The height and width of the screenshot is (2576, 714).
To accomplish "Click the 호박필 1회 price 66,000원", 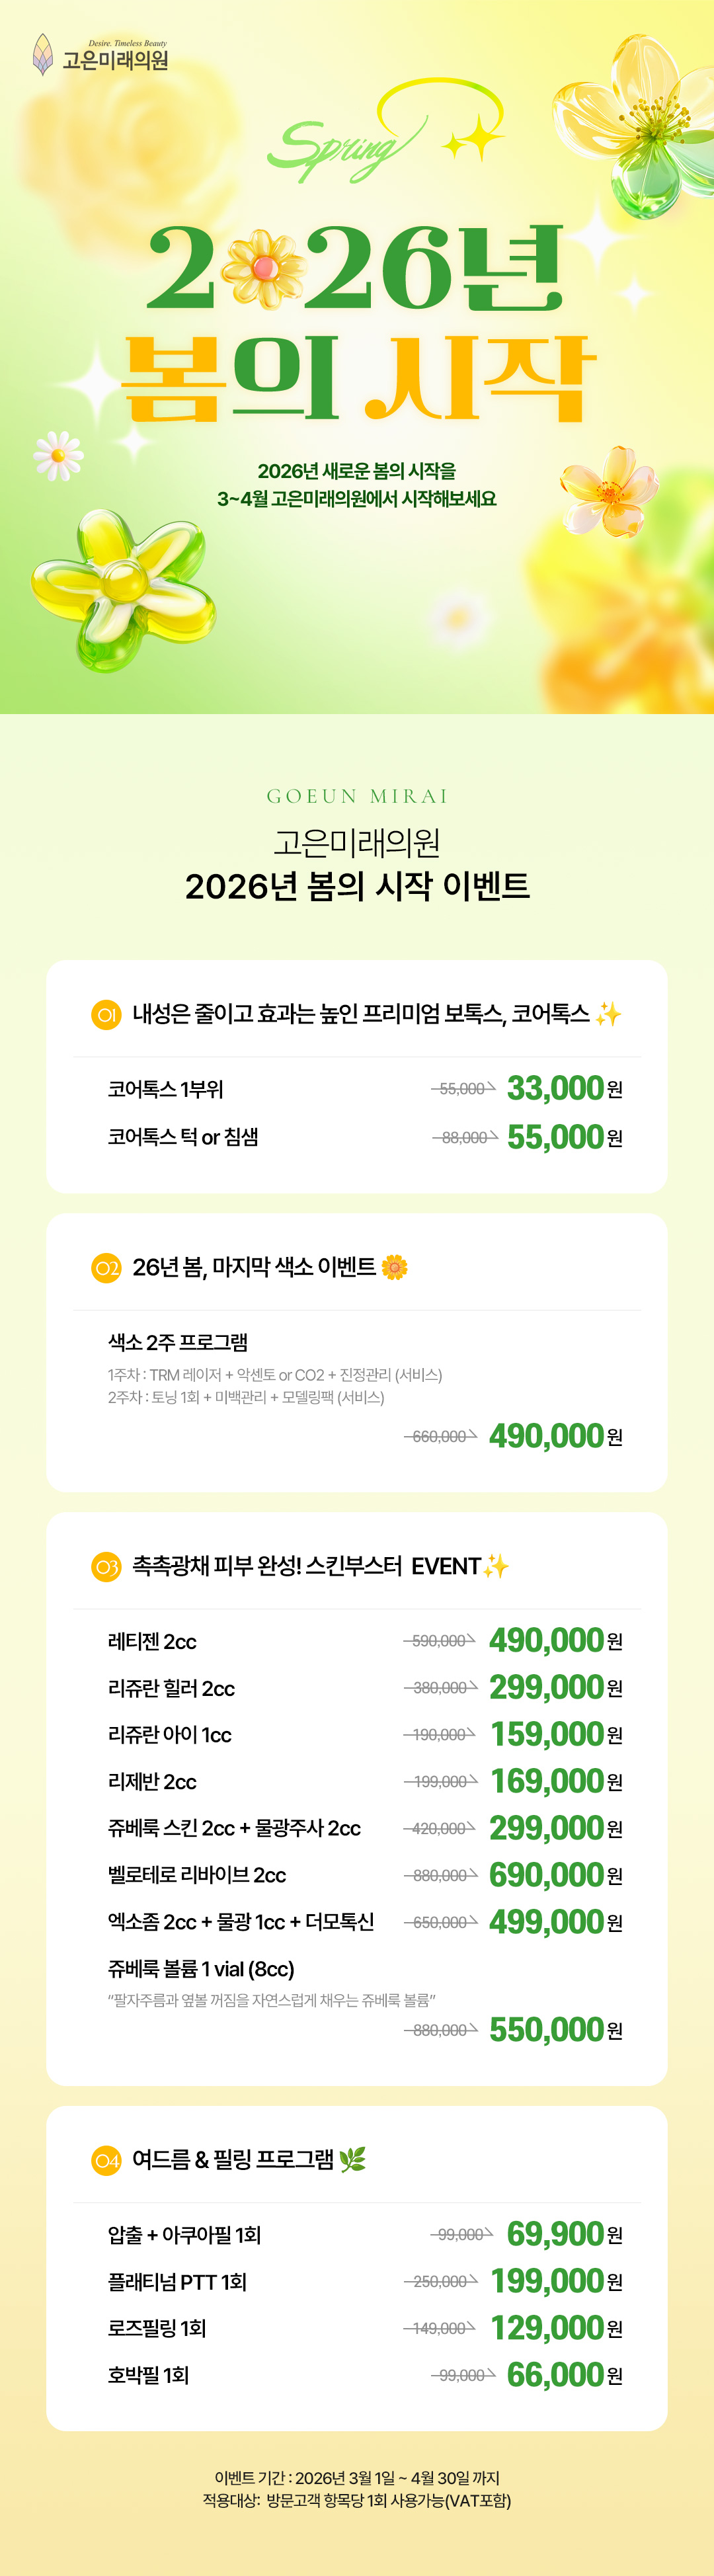I will coord(564,2375).
